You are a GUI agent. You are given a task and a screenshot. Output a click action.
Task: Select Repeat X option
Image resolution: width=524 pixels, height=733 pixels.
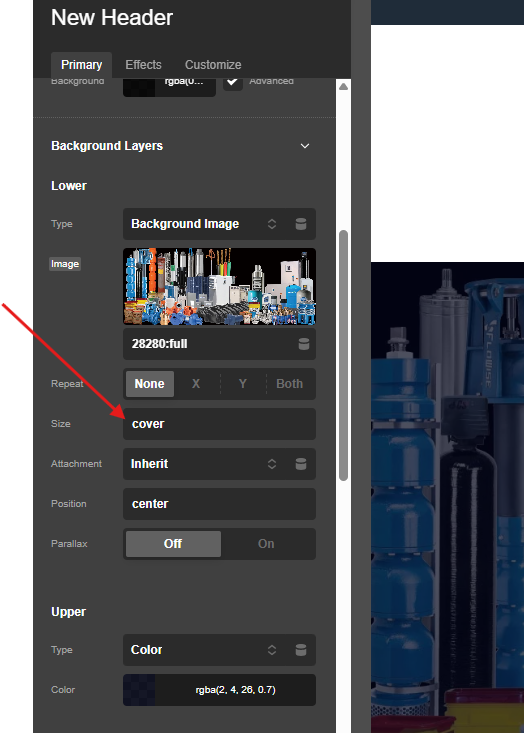point(196,384)
